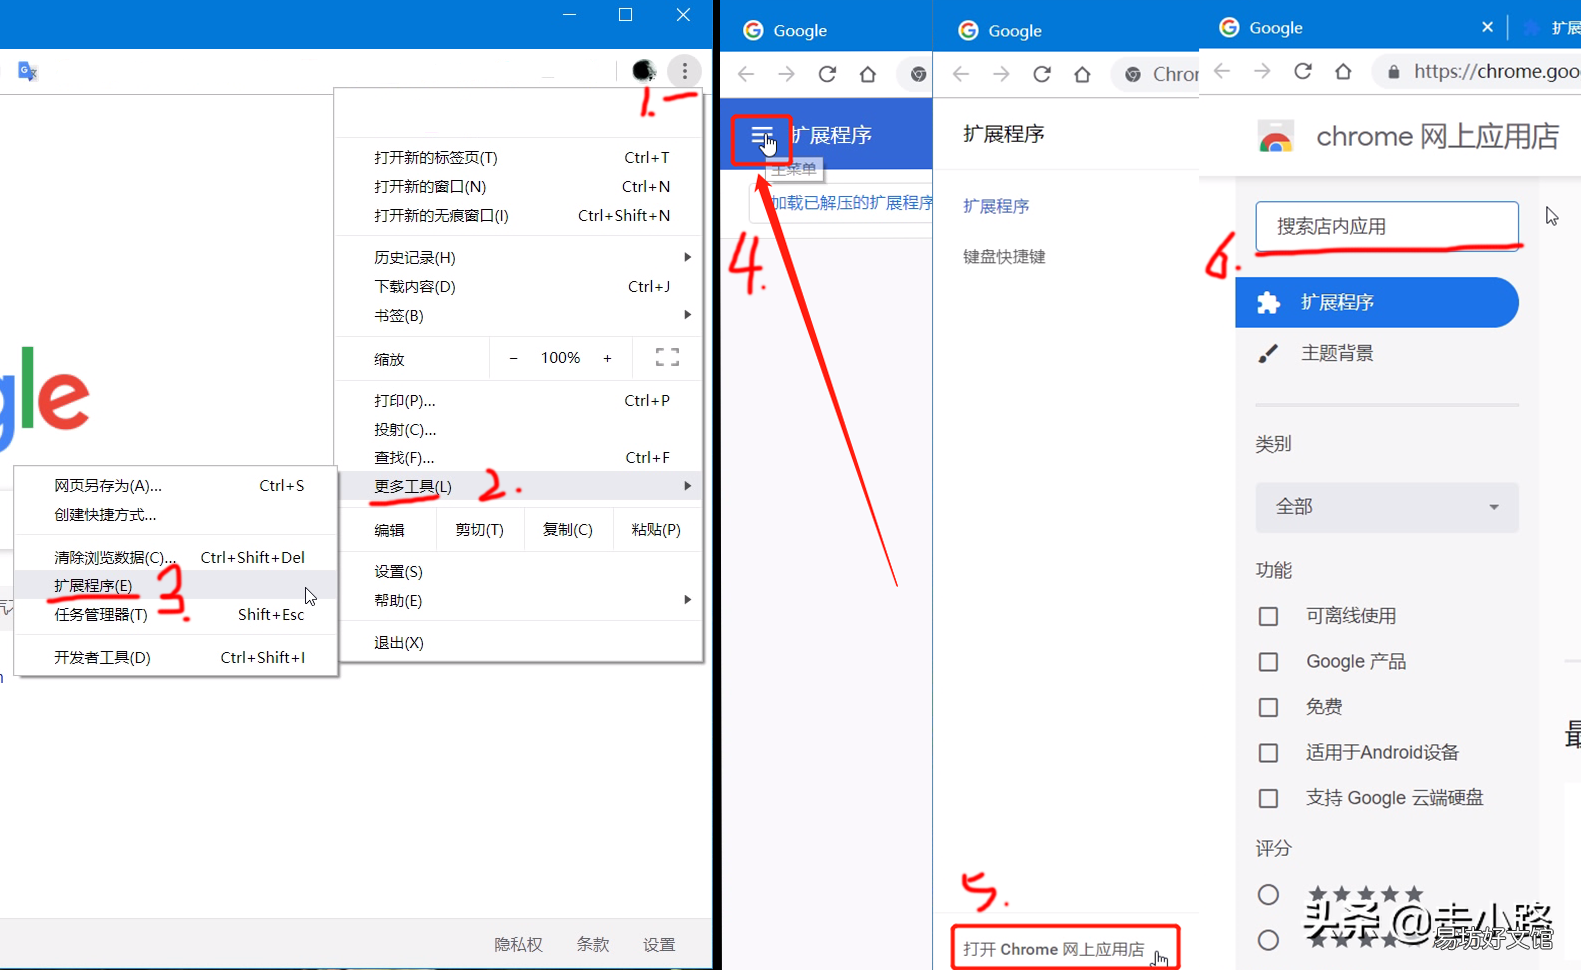Screen dimensions: 1581x970
Task: Select four-star rating radio button
Action: click(x=1268, y=940)
